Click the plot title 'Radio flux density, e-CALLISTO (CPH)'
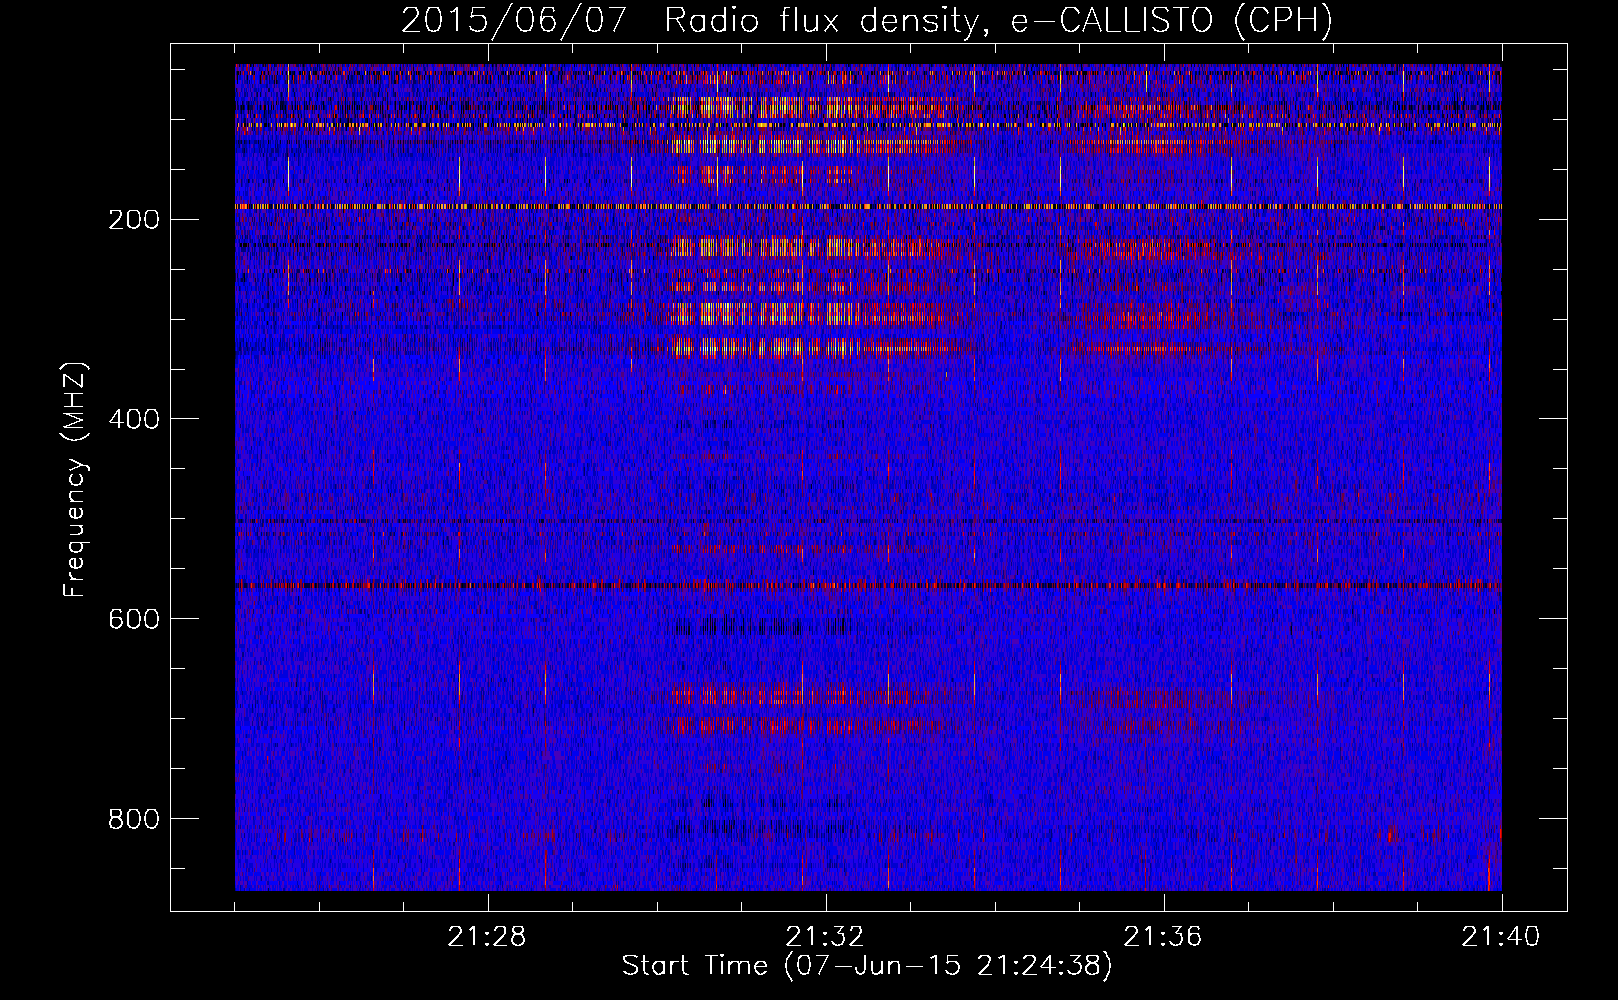Viewport: 1618px width, 1000px height. tap(999, 19)
